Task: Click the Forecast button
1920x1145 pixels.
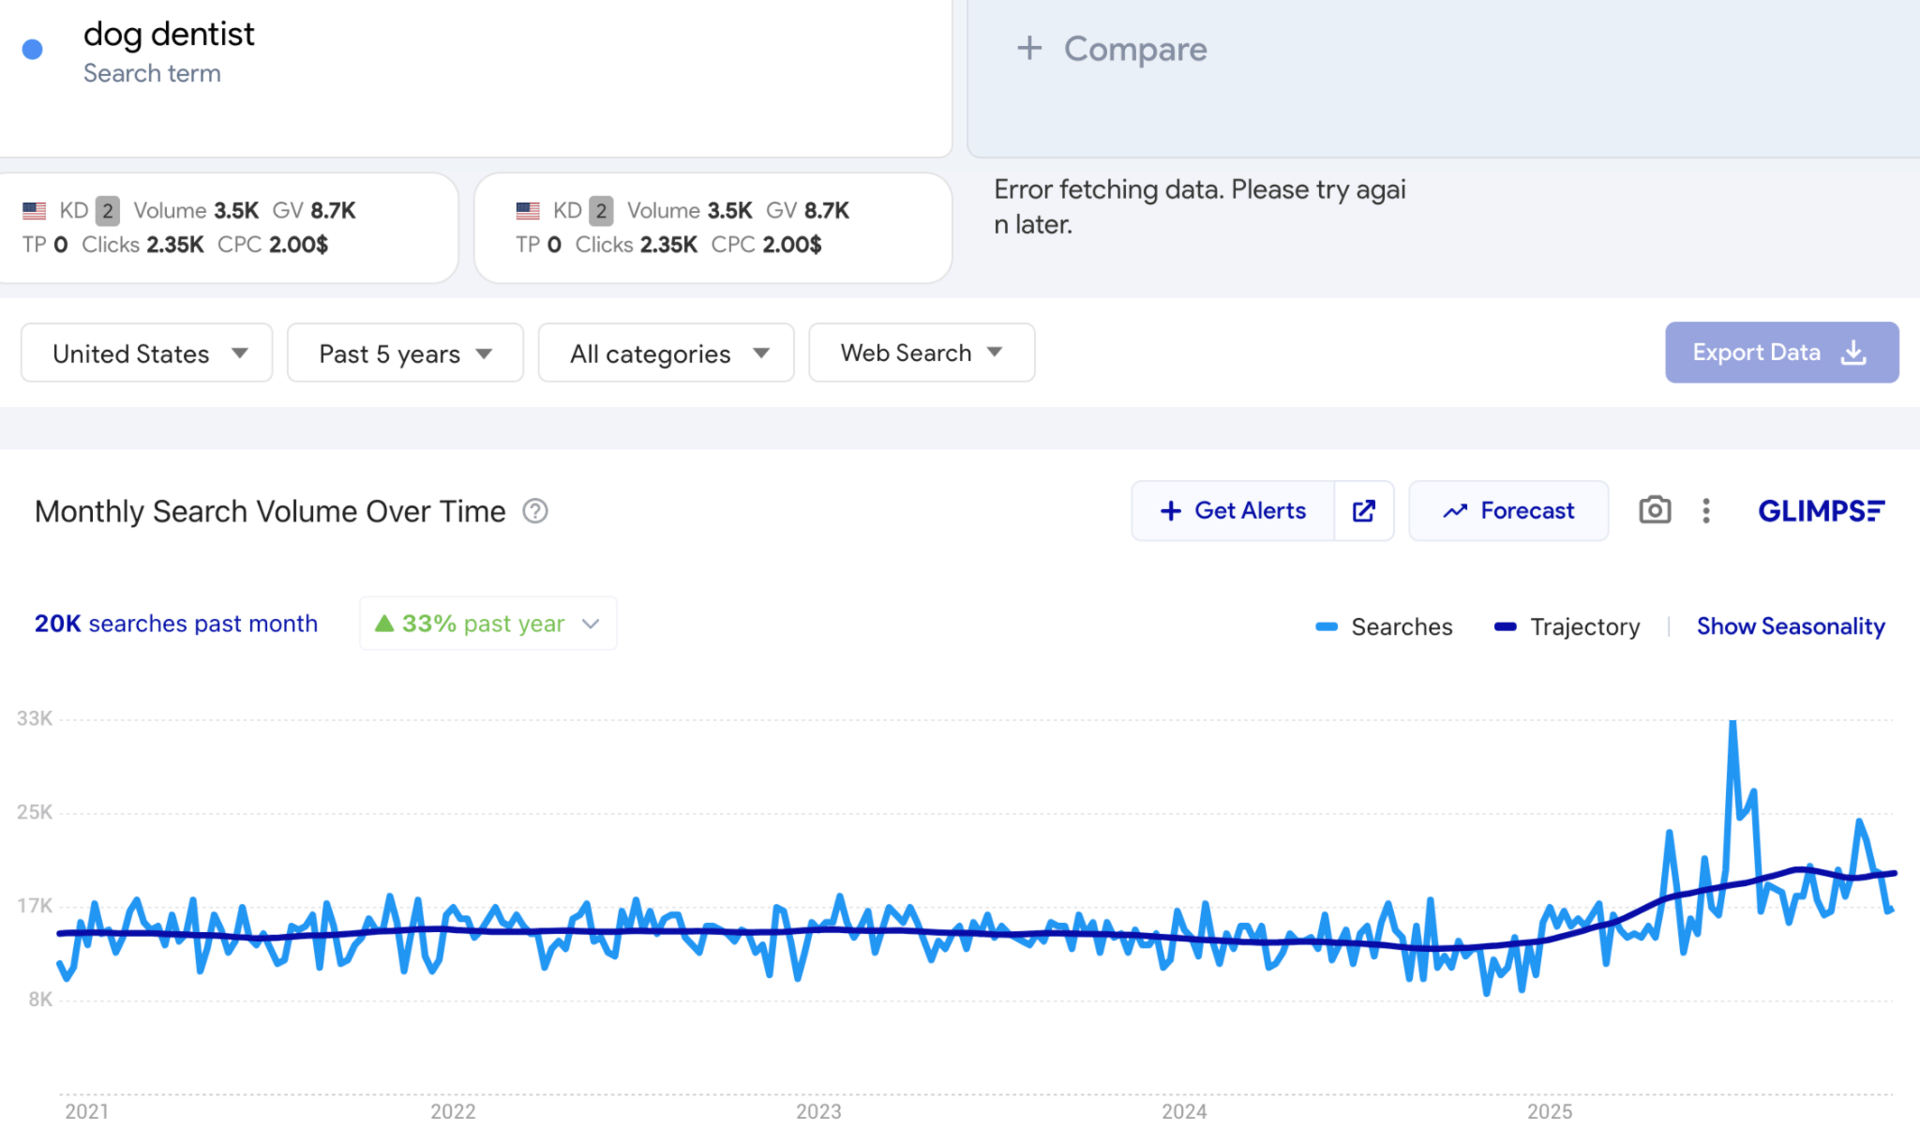Action: pos(1508,511)
